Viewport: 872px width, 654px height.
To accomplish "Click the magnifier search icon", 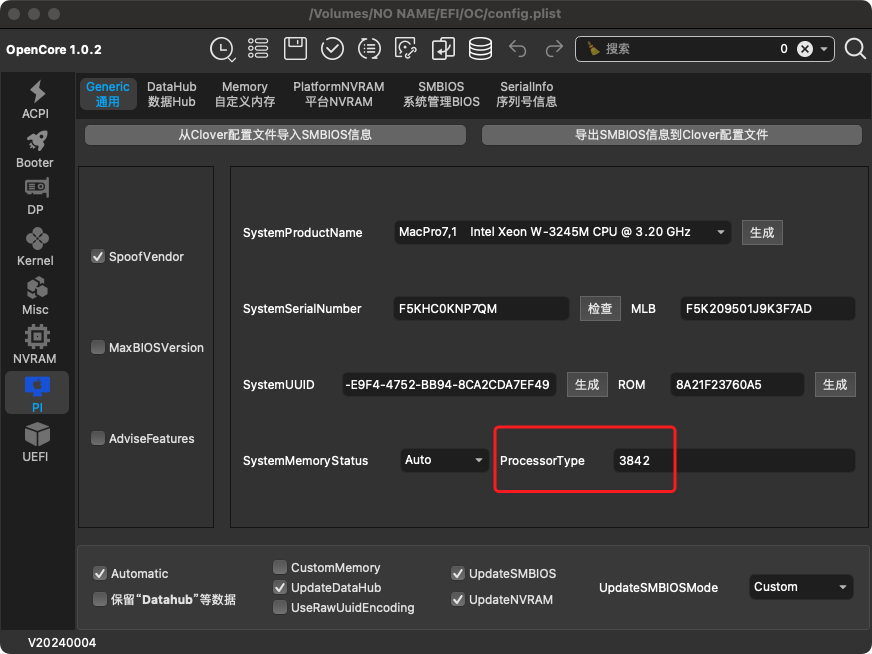I will (x=855, y=49).
